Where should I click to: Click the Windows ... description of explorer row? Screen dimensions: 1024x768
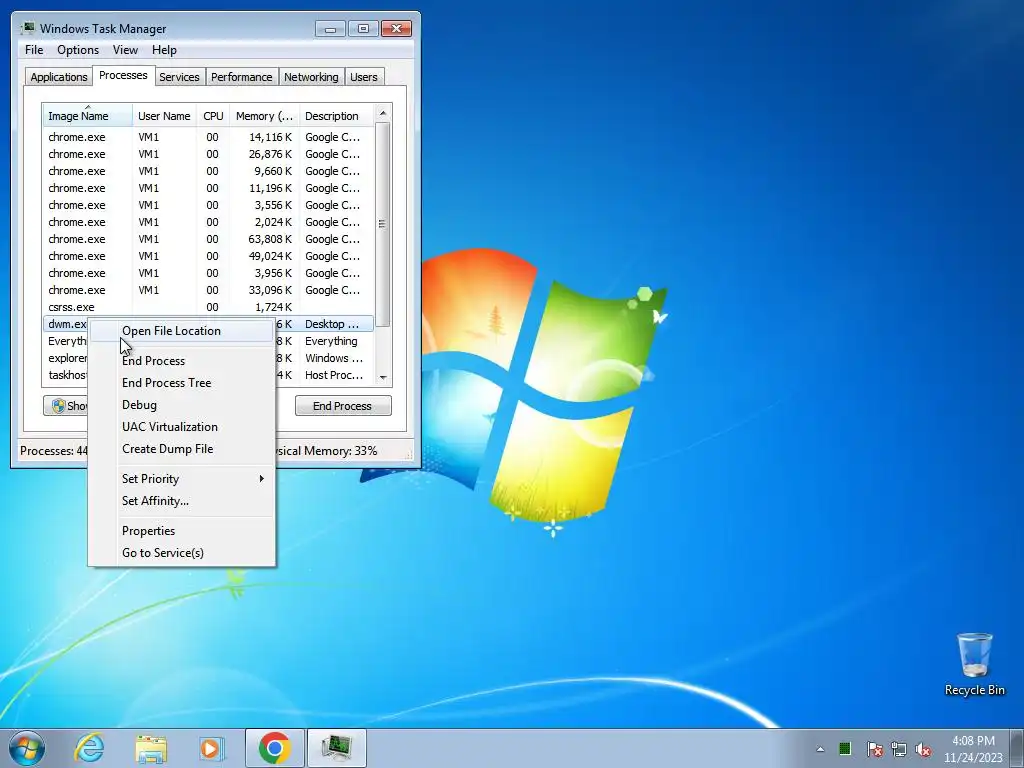tap(334, 358)
